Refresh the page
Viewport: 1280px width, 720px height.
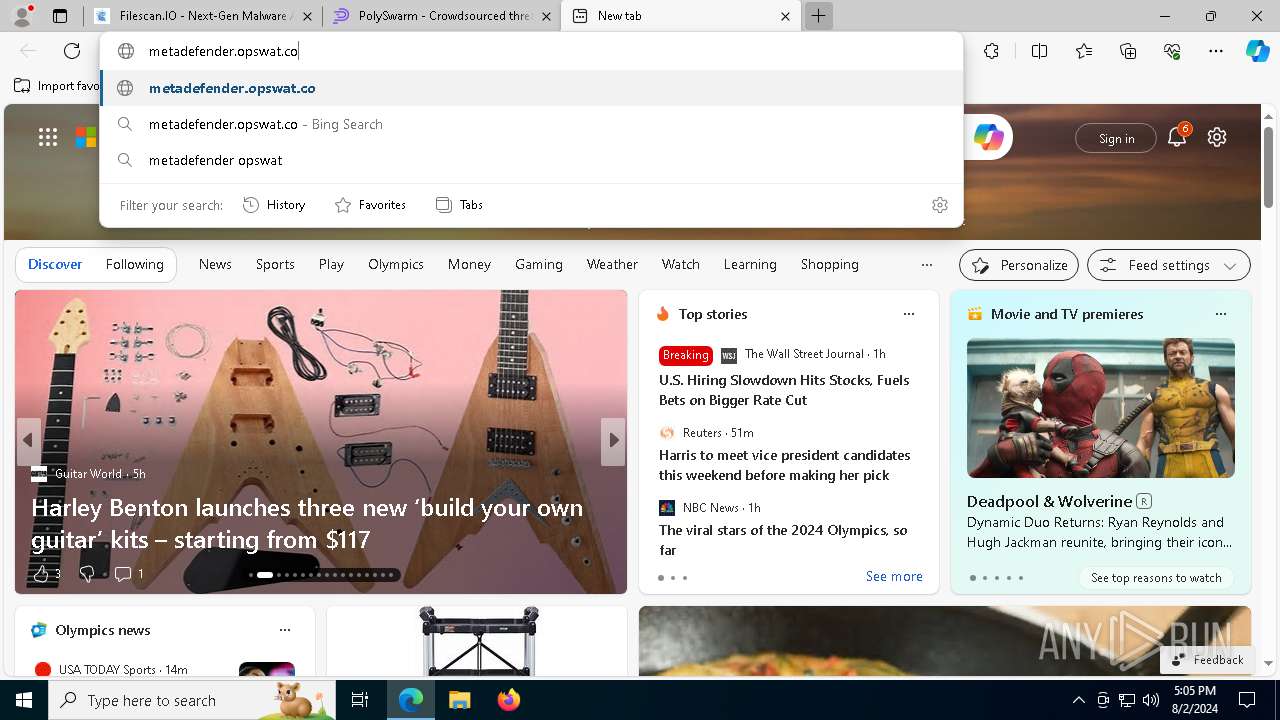pyautogui.click(x=72, y=51)
